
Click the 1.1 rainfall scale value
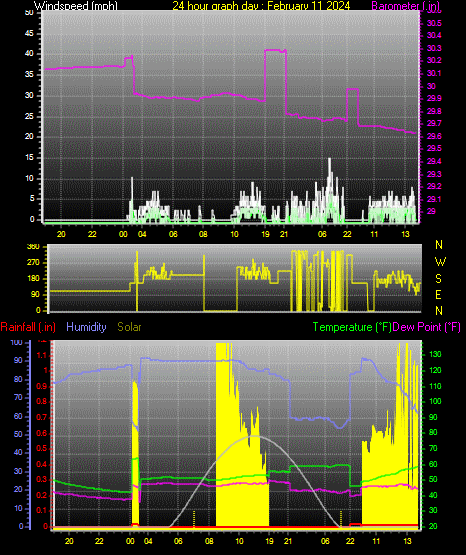point(42,355)
